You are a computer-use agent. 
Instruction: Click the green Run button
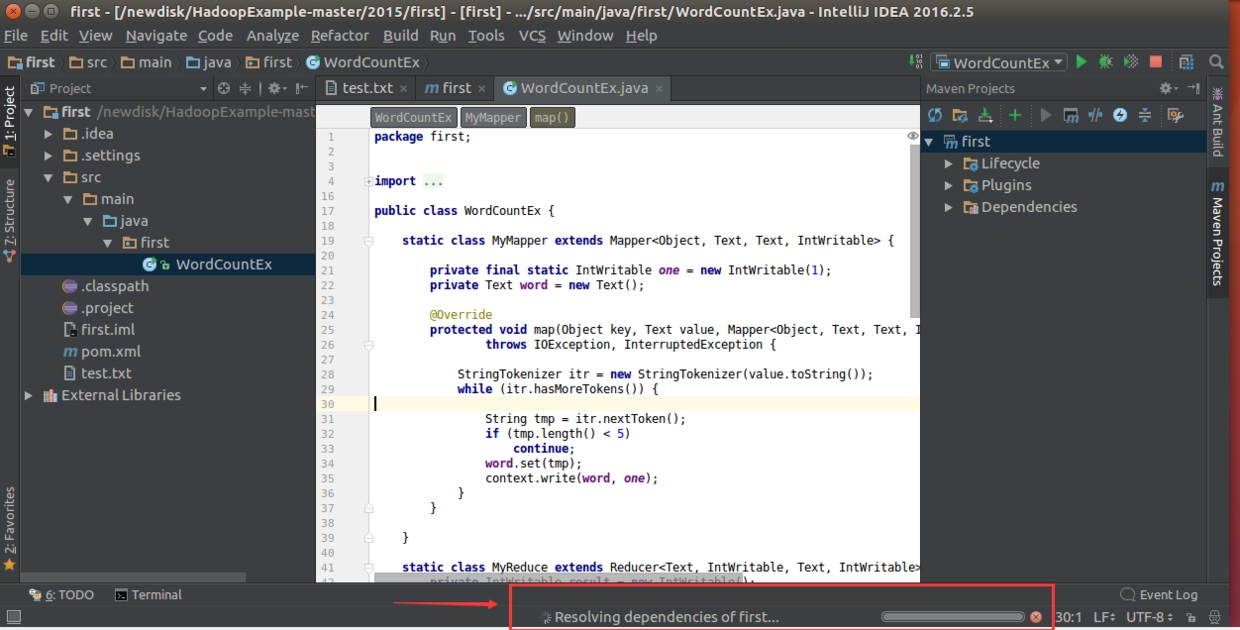pyautogui.click(x=1081, y=62)
